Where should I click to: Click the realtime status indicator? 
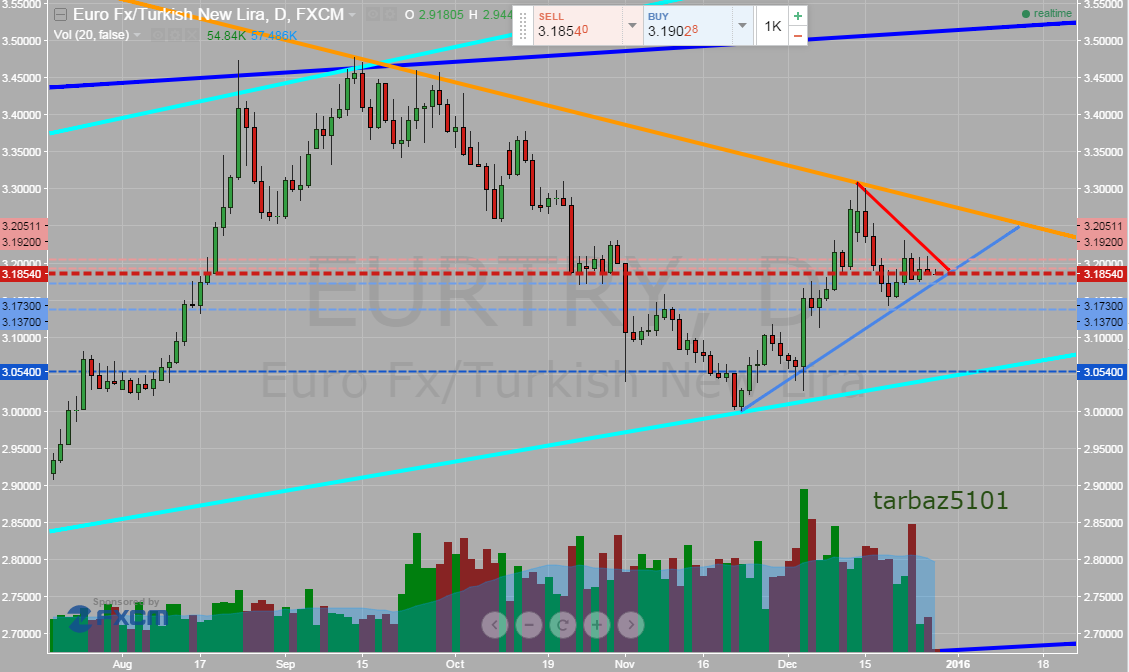(1046, 13)
